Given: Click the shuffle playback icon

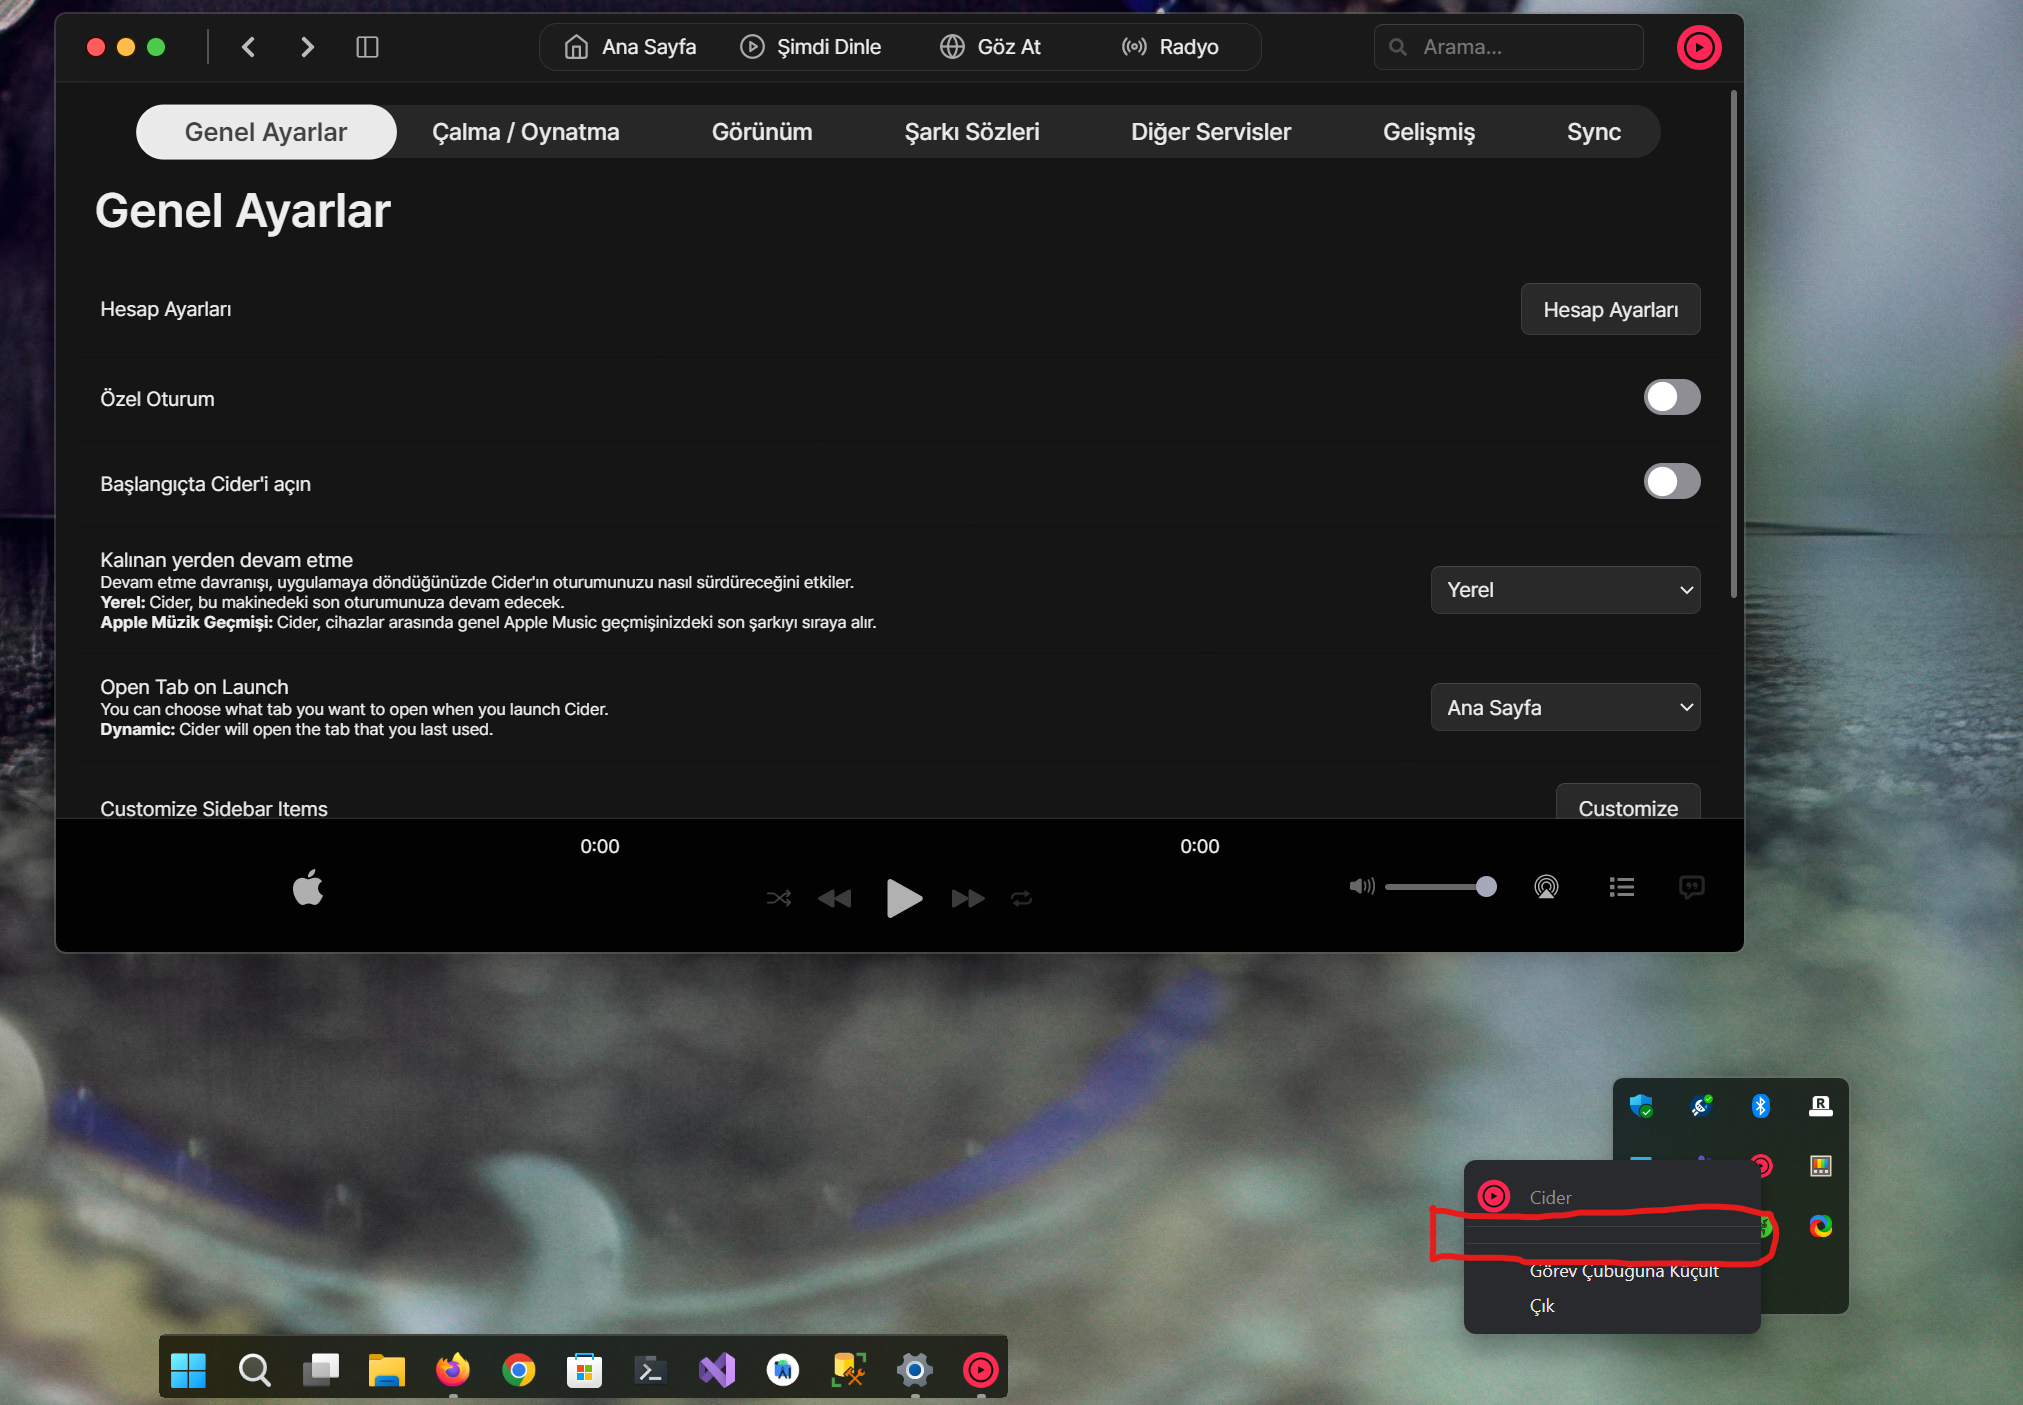Looking at the screenshot, I should 779,898.
